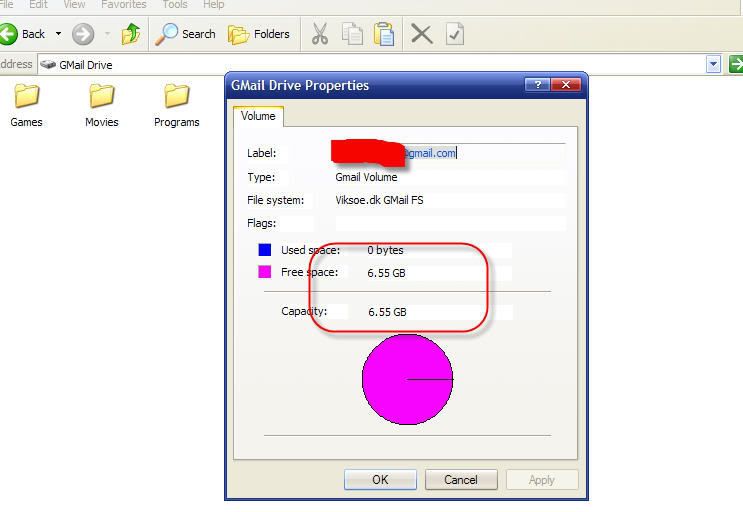This screenshot has width=743, height=512.
Task: Expand the address bar dropdown
Action: (x=713, y=64)
